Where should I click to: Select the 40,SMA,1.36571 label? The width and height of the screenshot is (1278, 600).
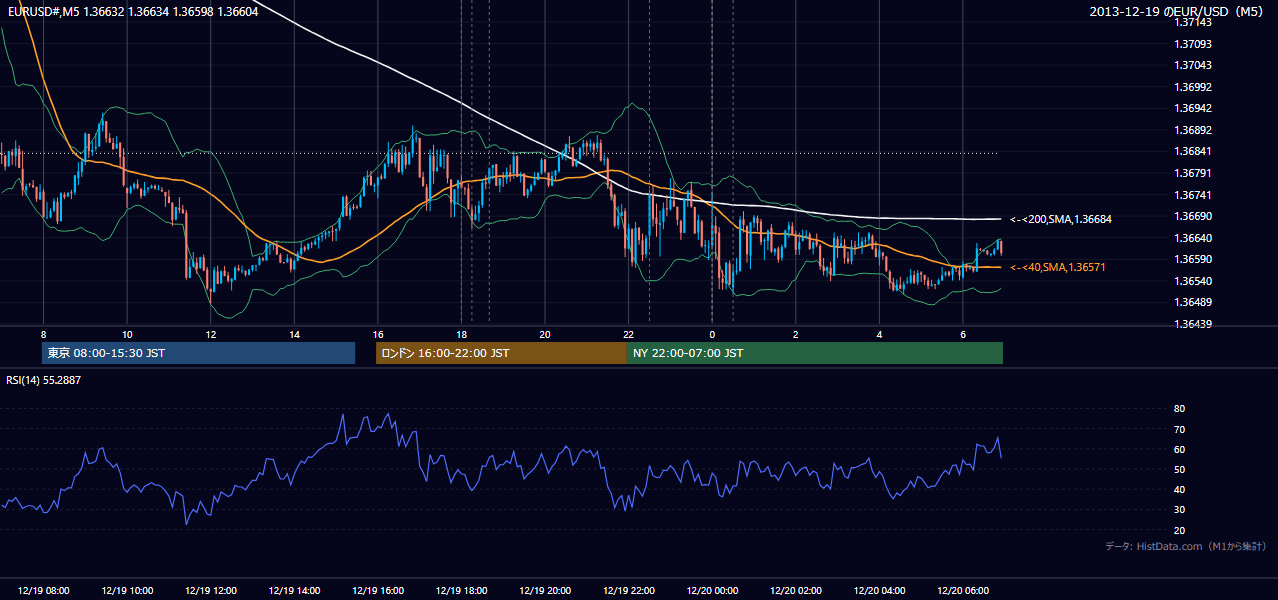click(1057, 268)
